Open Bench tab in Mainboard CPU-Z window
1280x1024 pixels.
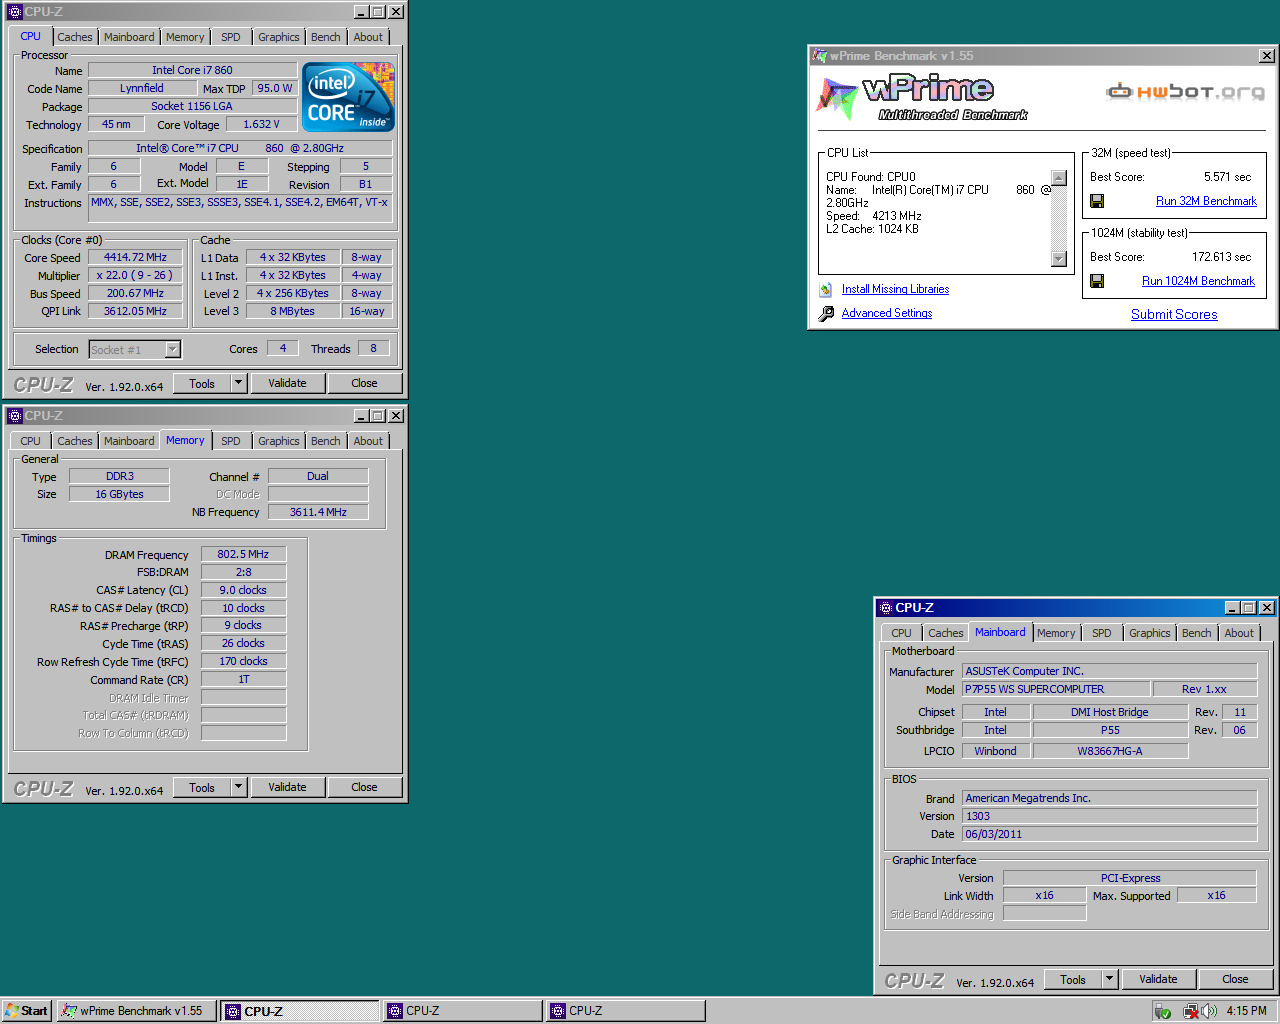point(1196,633)
